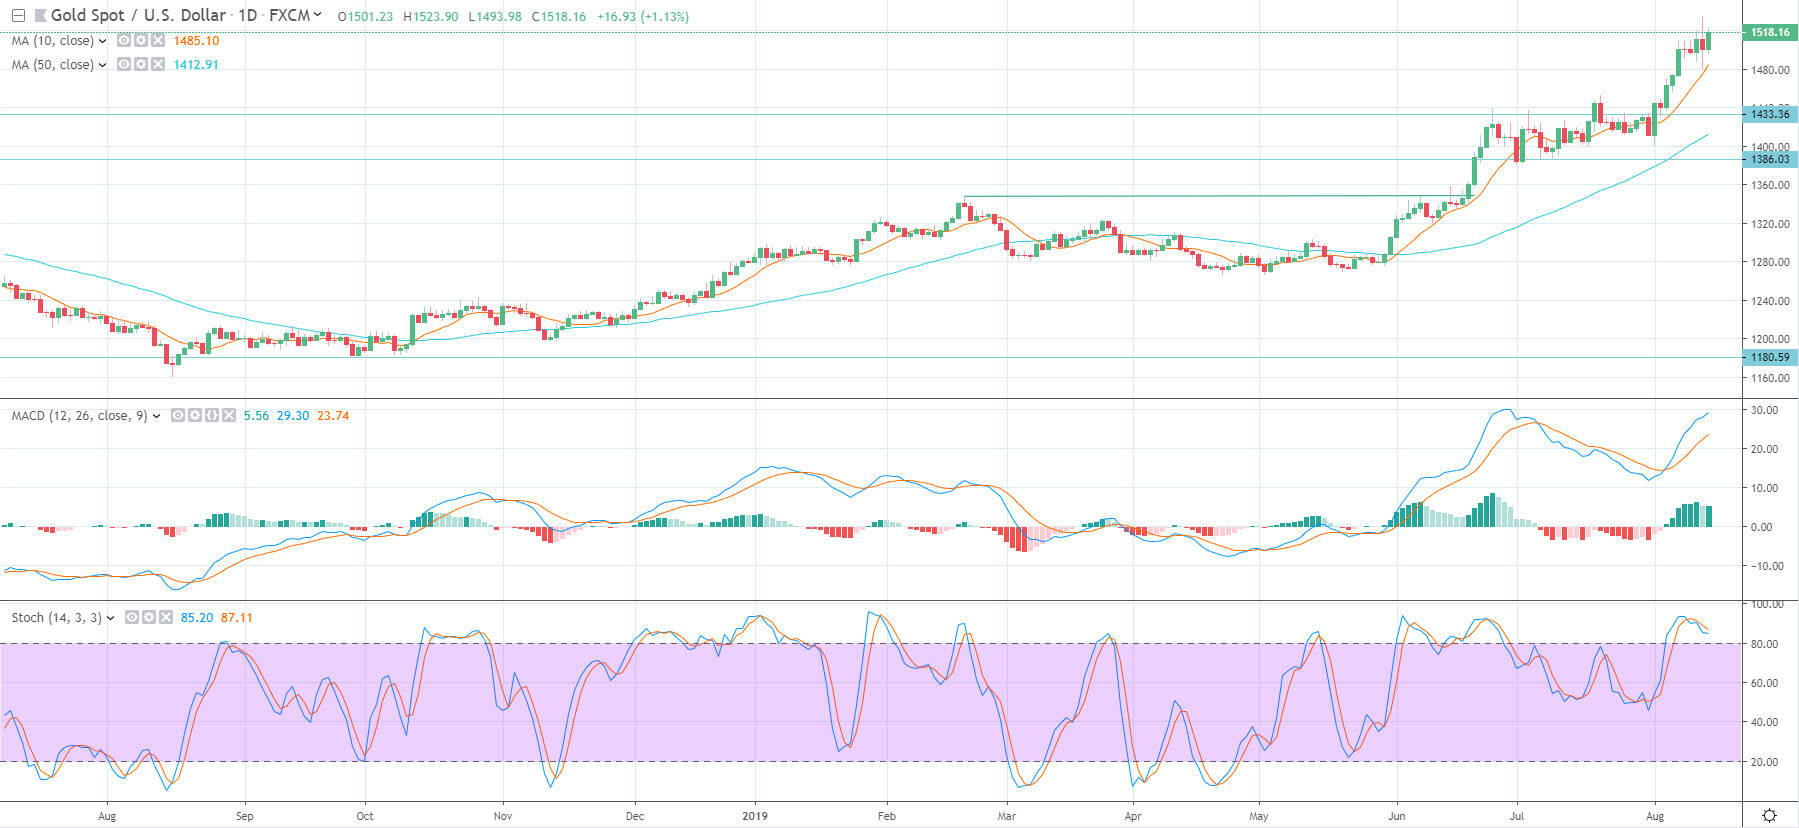
Task: Remove the Stoch indicator with X icon
Action: [166, 617]
